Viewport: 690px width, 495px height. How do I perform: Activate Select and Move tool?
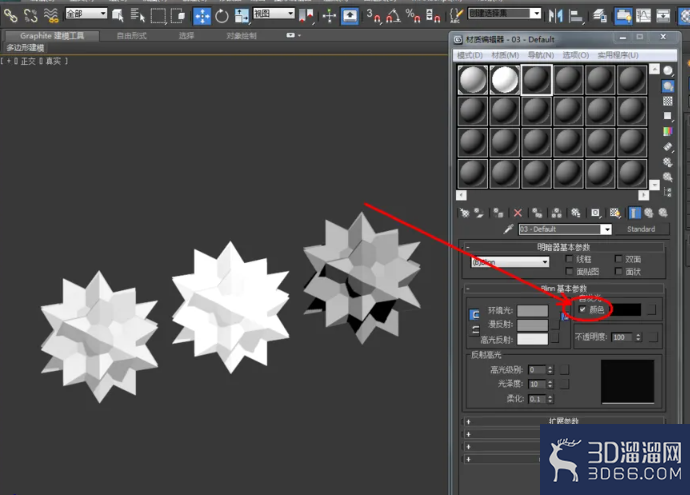coord(202,17)
